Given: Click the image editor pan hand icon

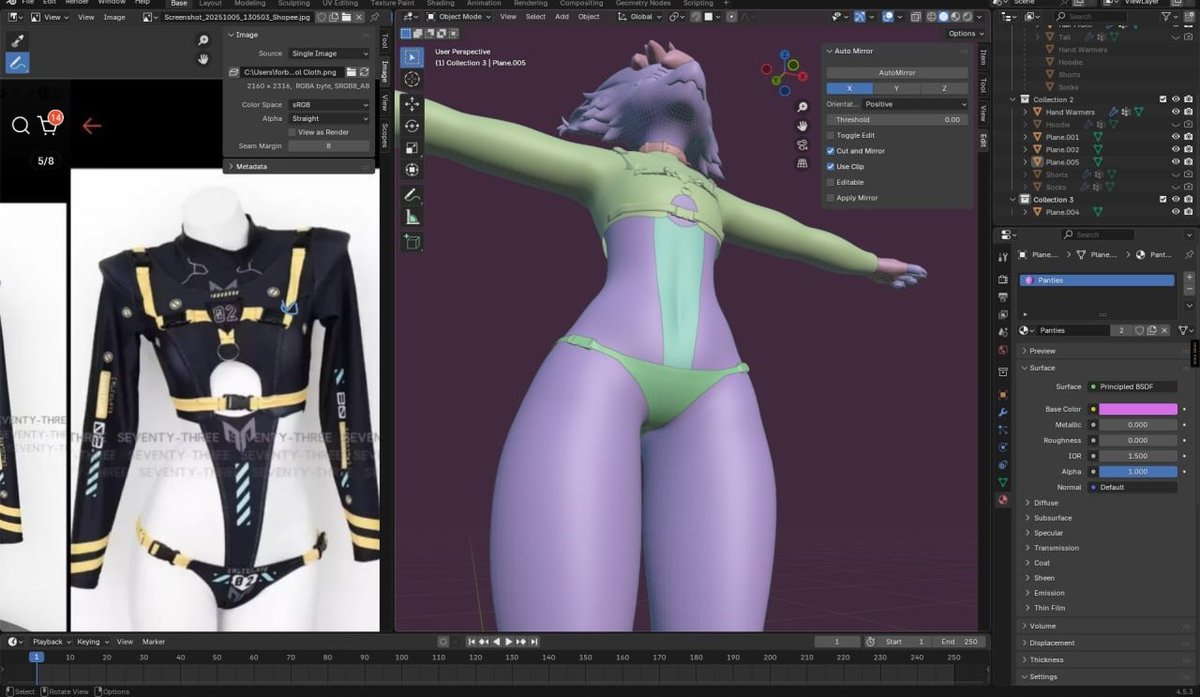Looking at the screenshot, I should click(203, 59).
